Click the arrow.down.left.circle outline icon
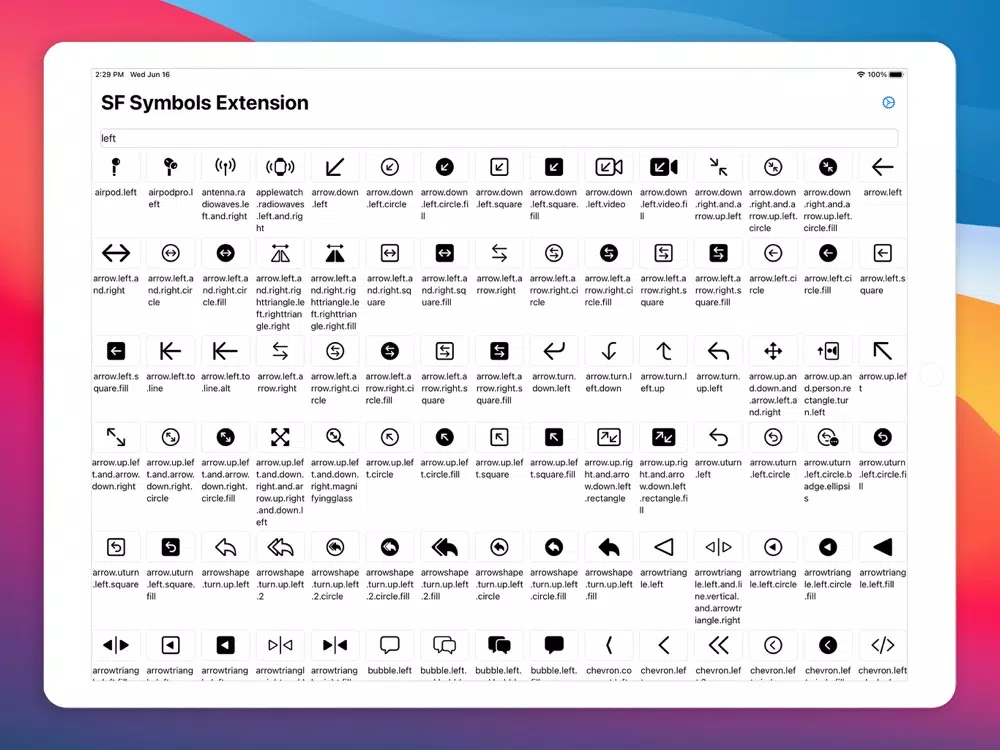This screenshot has height=750, width=1000. click(x=390, y=167)
